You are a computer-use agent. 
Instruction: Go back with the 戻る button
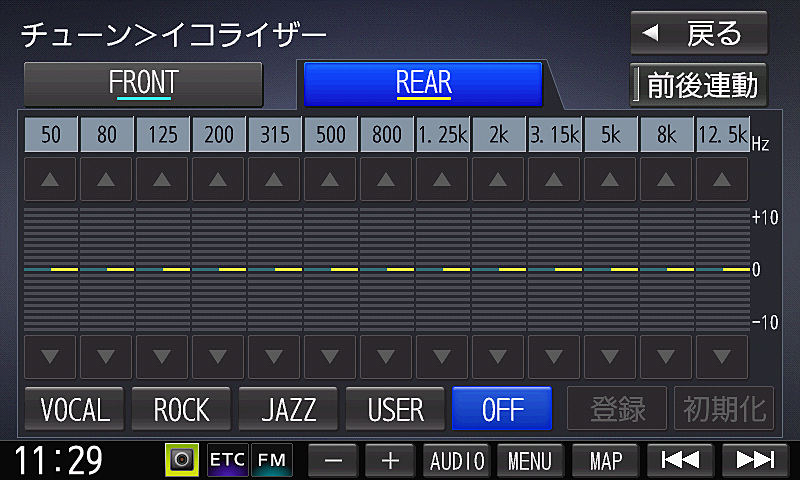[699, 33]
